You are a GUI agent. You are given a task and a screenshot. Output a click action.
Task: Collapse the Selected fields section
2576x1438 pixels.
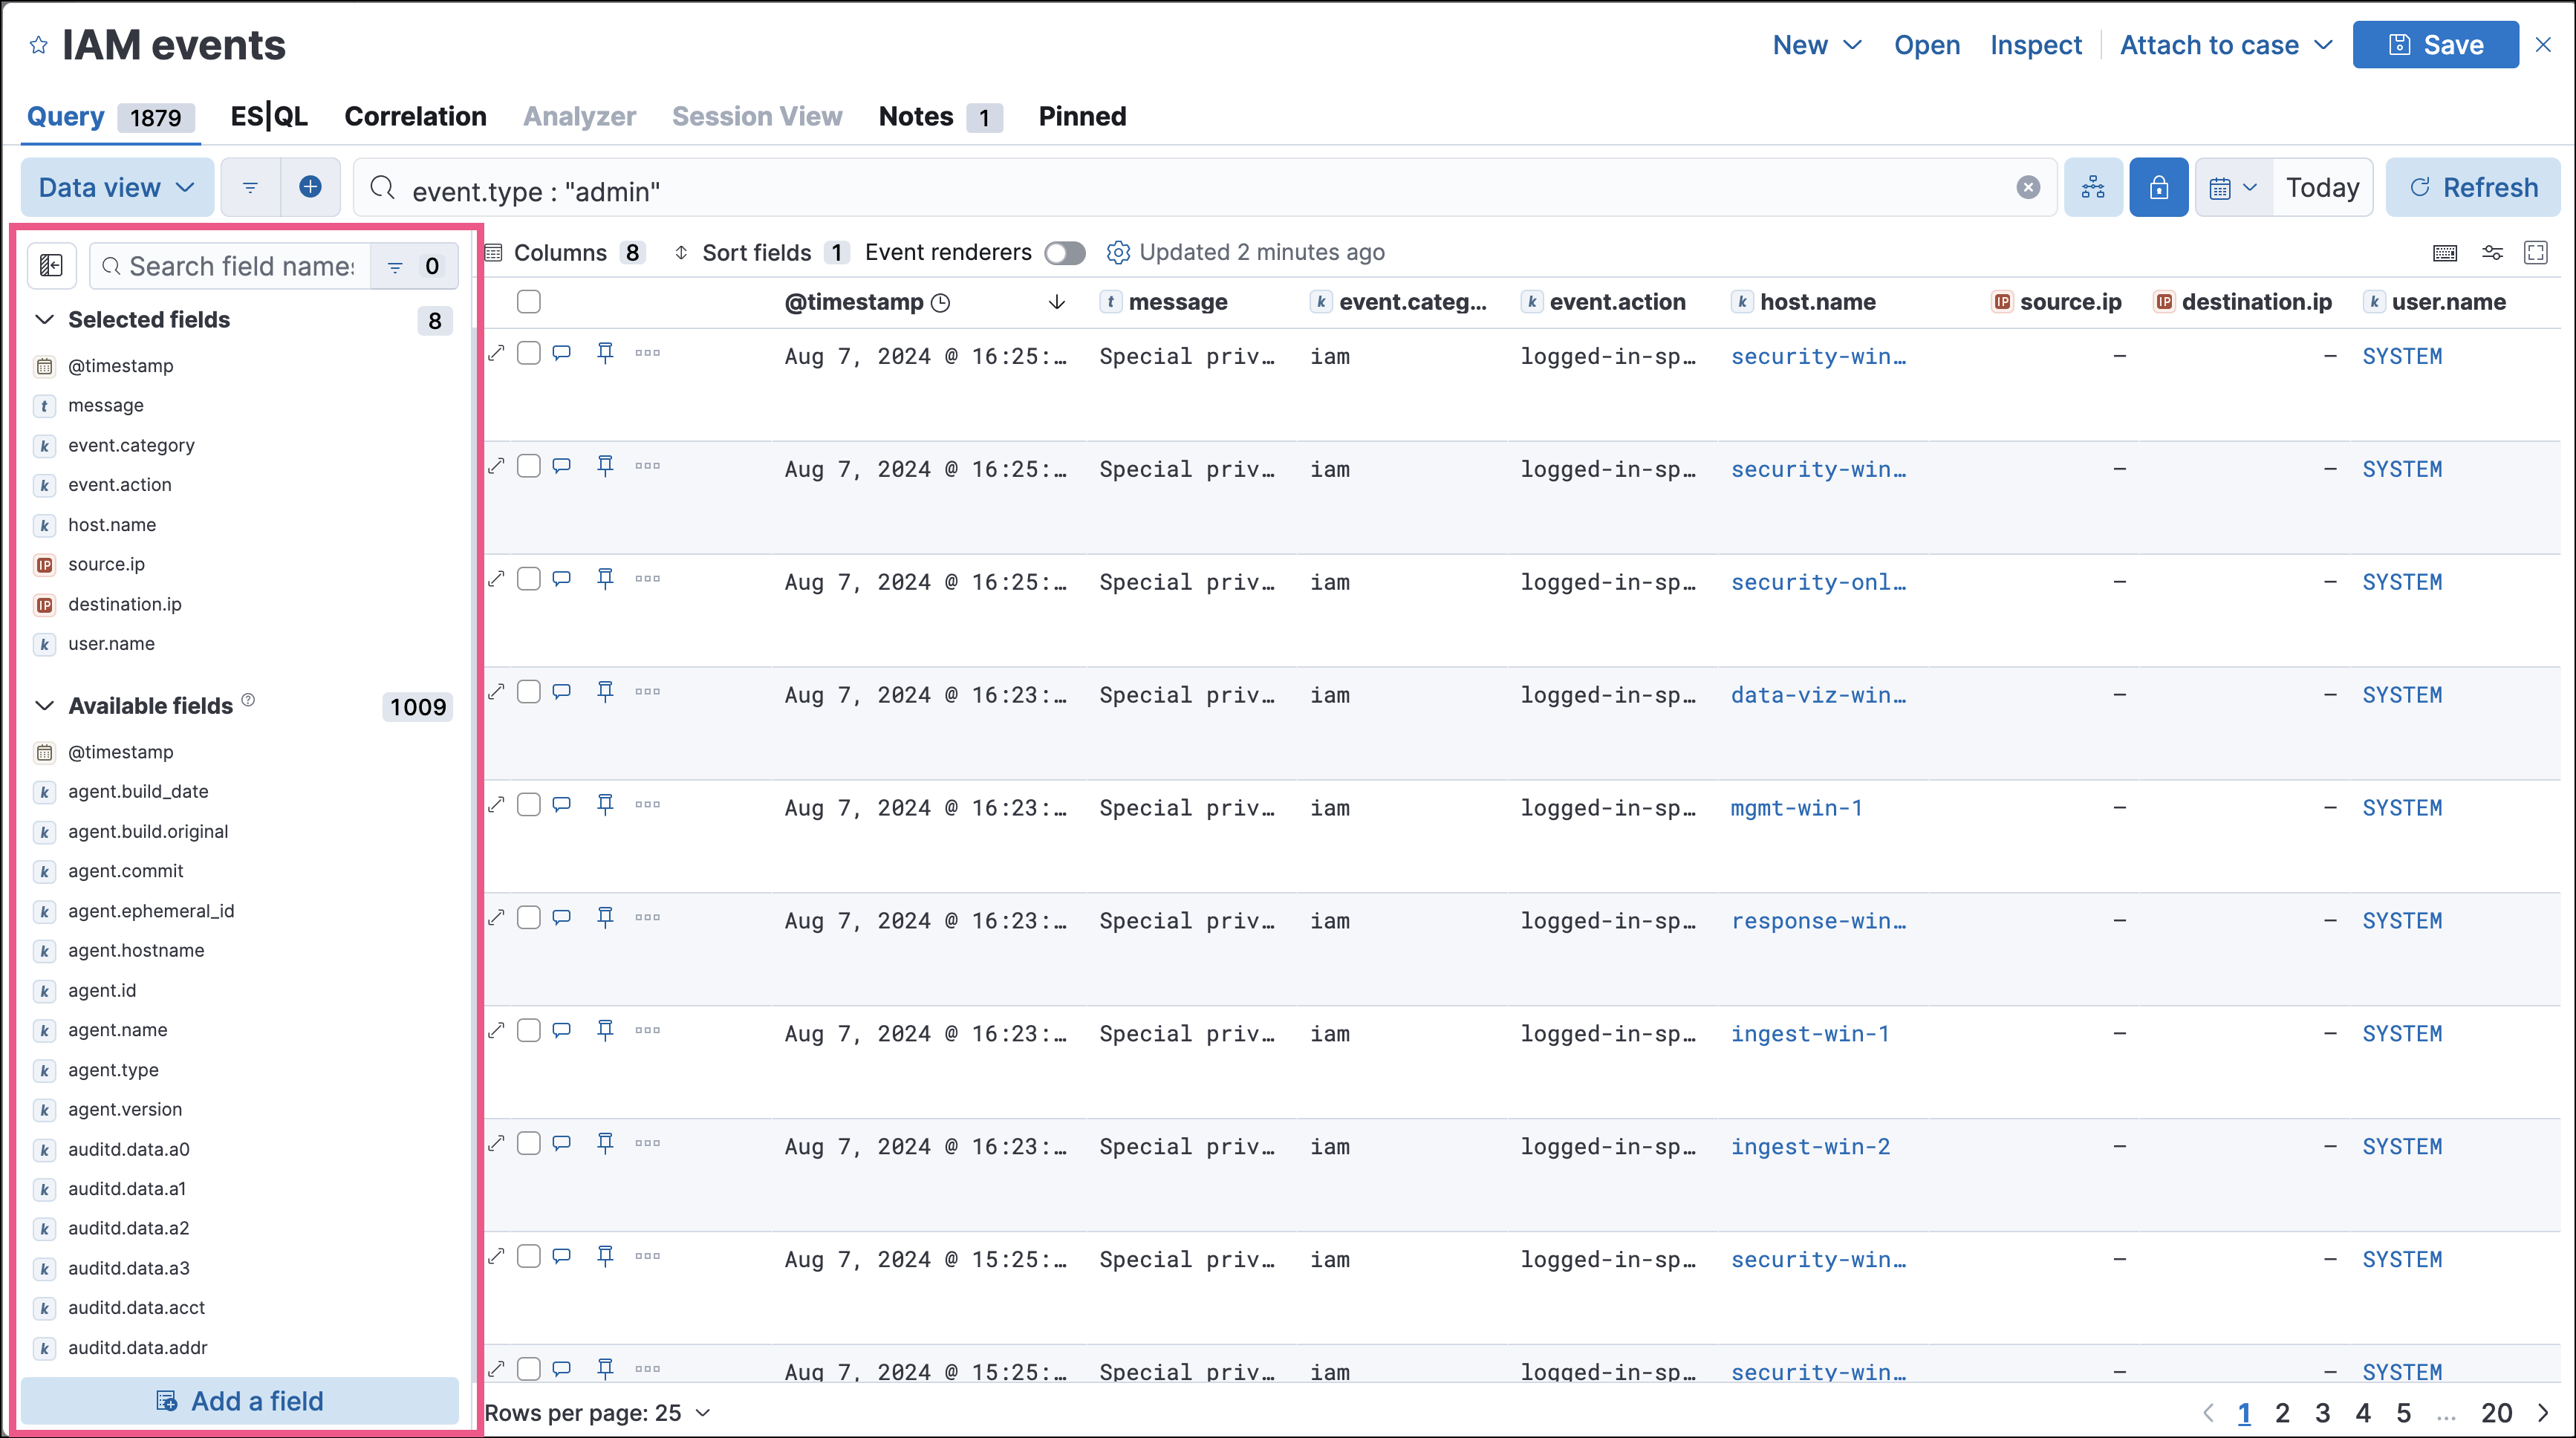tap(44, 319)
